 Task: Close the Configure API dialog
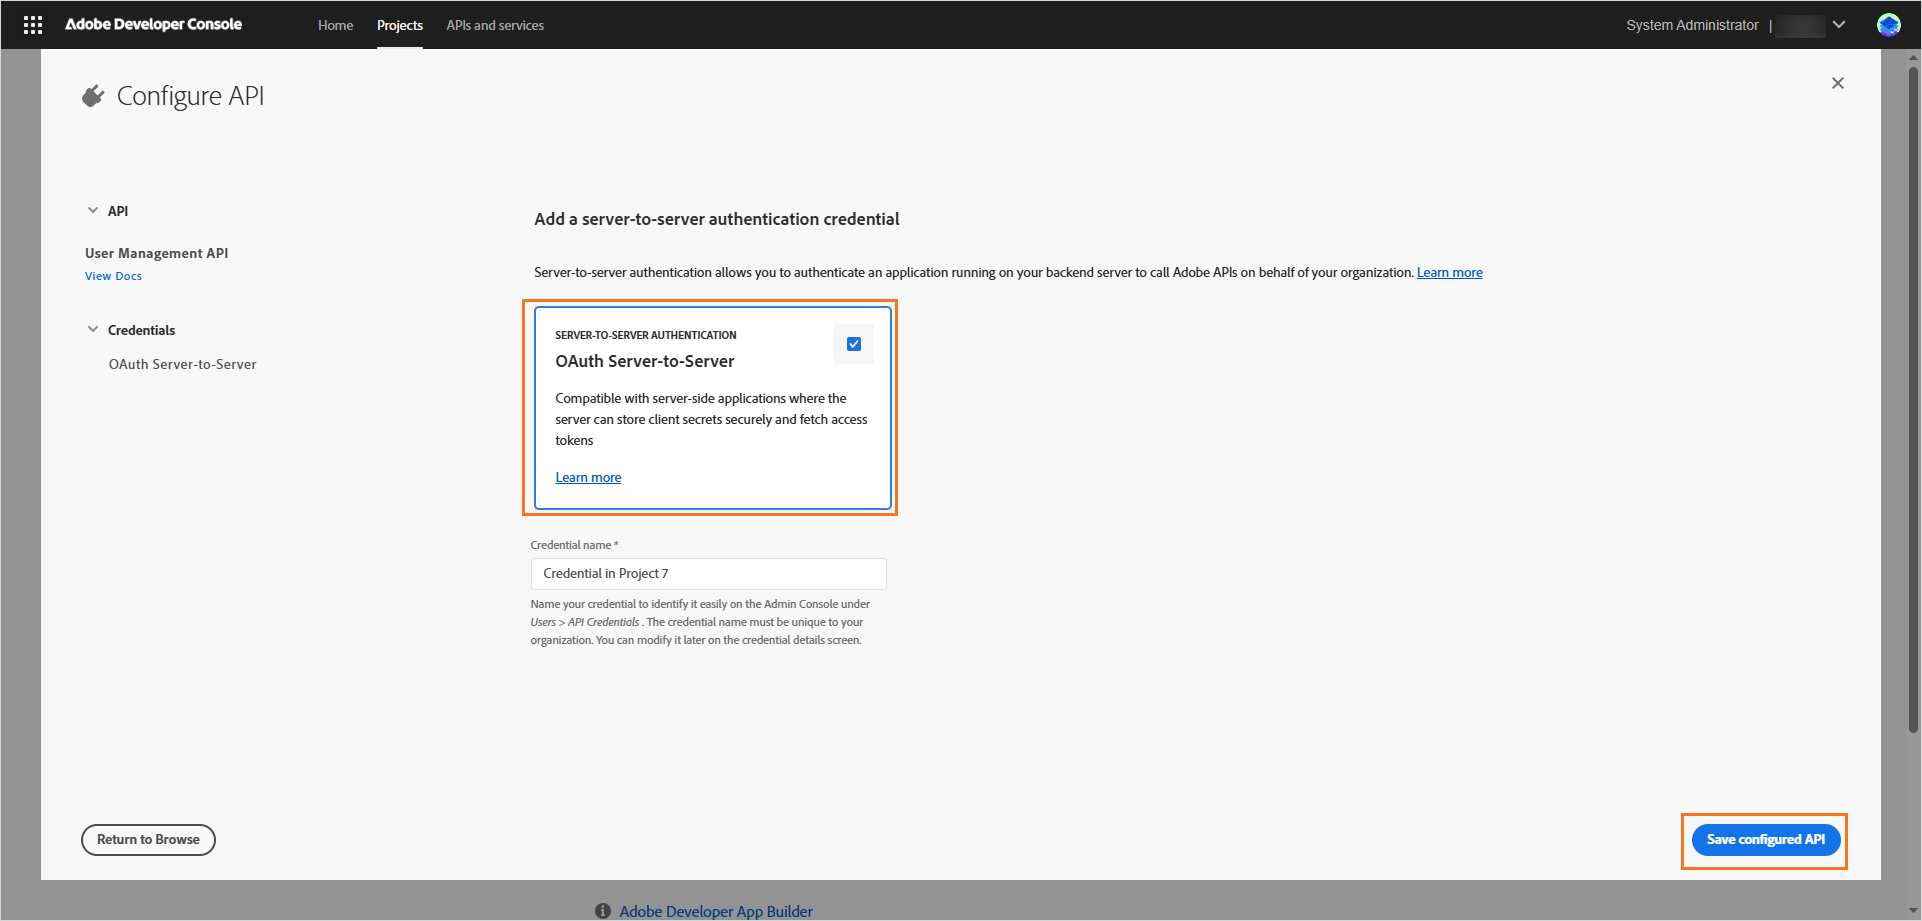tap(1837, 83)
